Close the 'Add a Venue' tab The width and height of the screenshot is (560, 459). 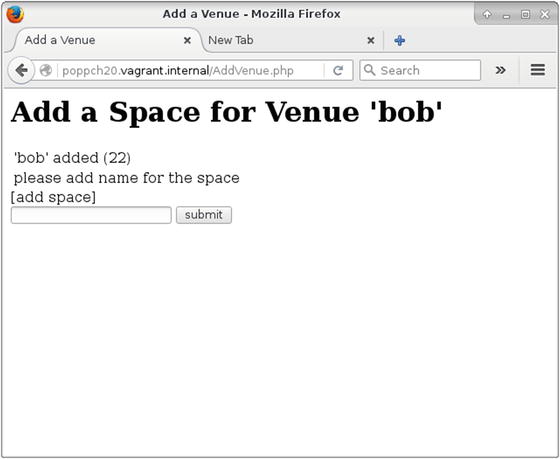187,40
